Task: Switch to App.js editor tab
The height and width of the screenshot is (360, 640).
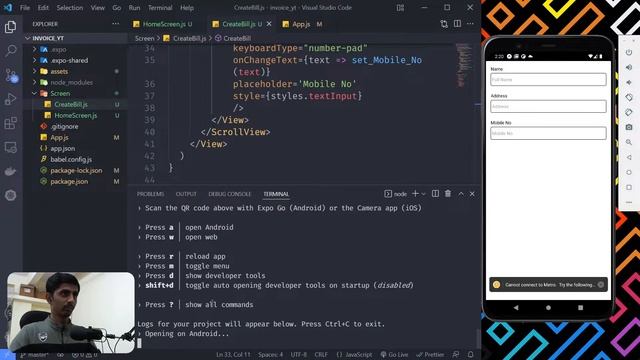Action: click(301, 24)
